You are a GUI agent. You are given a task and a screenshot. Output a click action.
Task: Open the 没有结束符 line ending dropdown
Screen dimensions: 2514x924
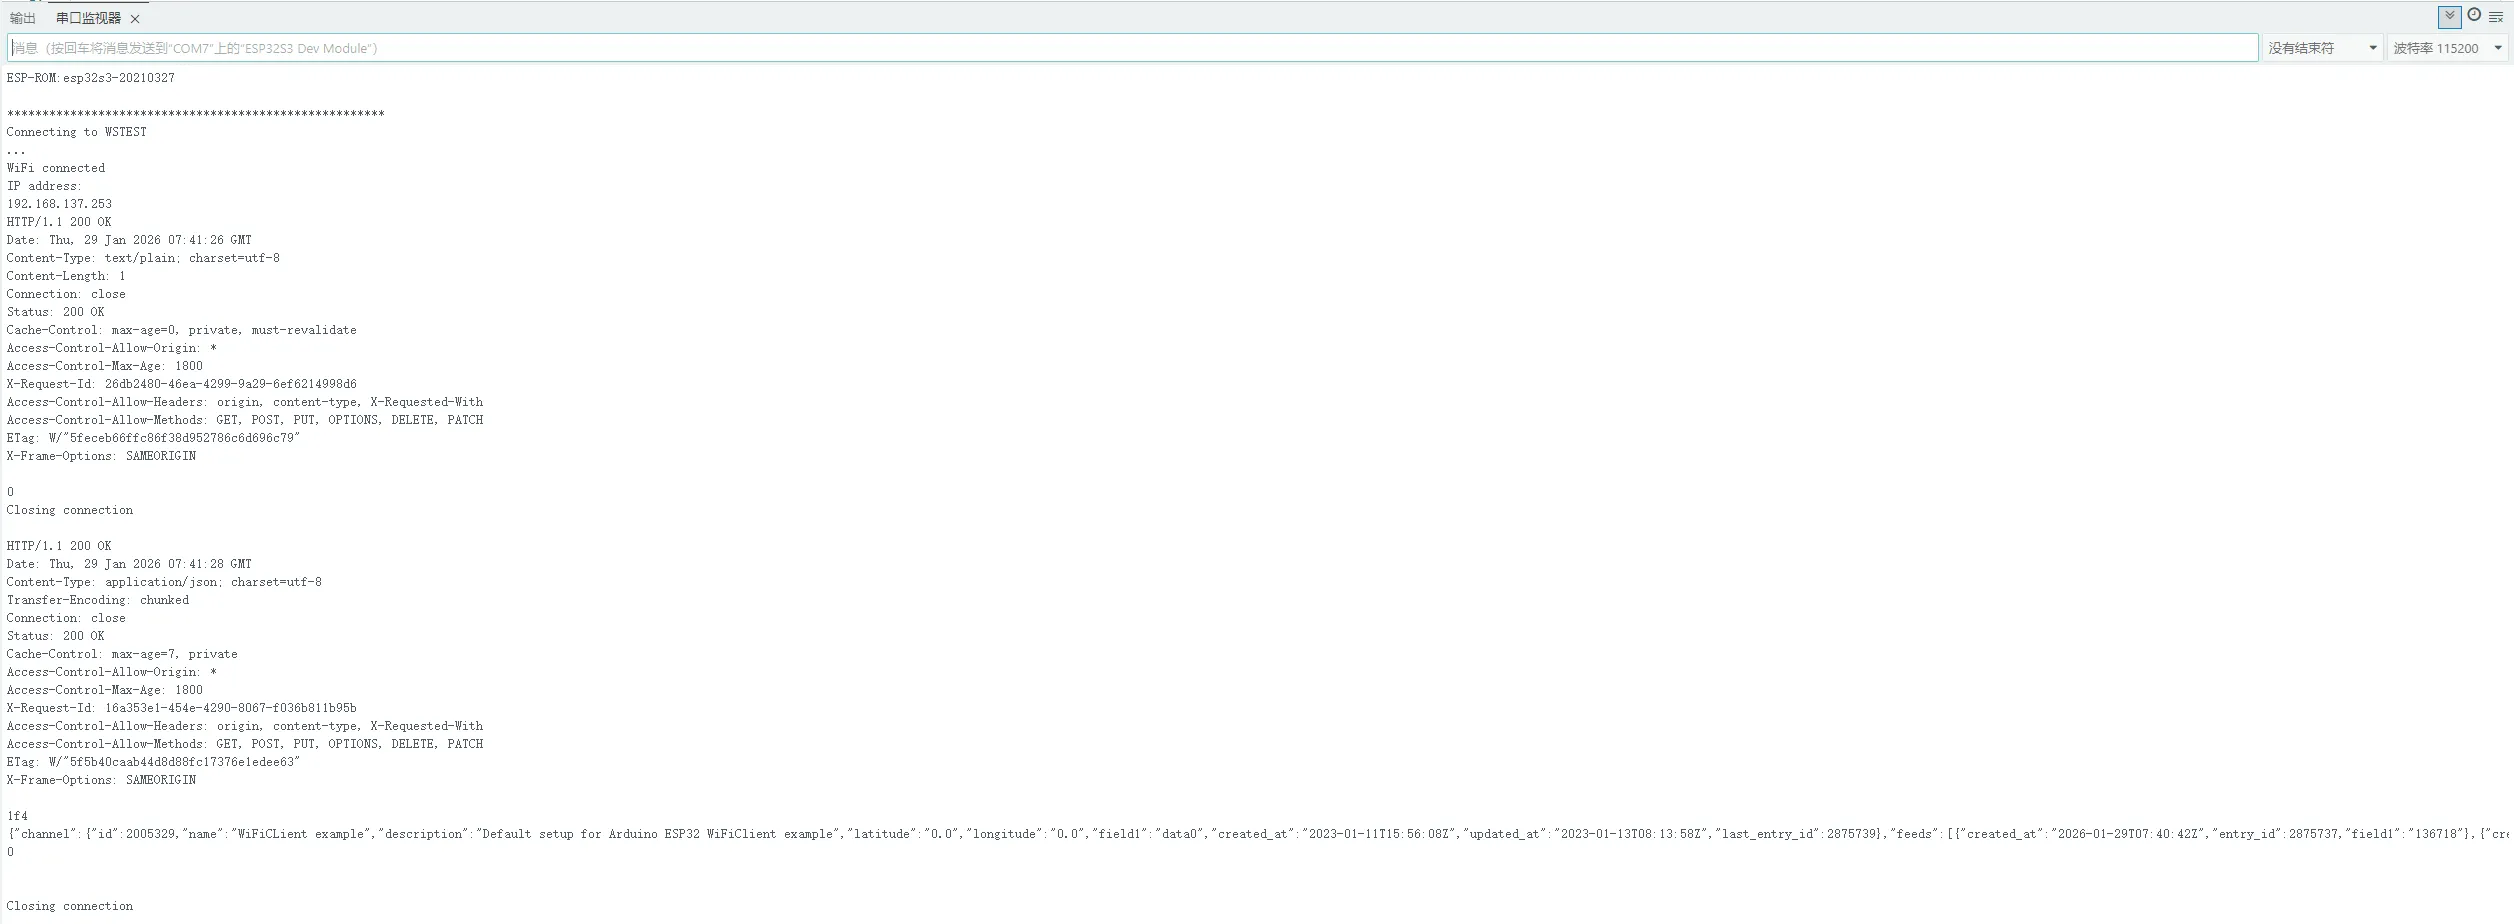point(2321,47)
